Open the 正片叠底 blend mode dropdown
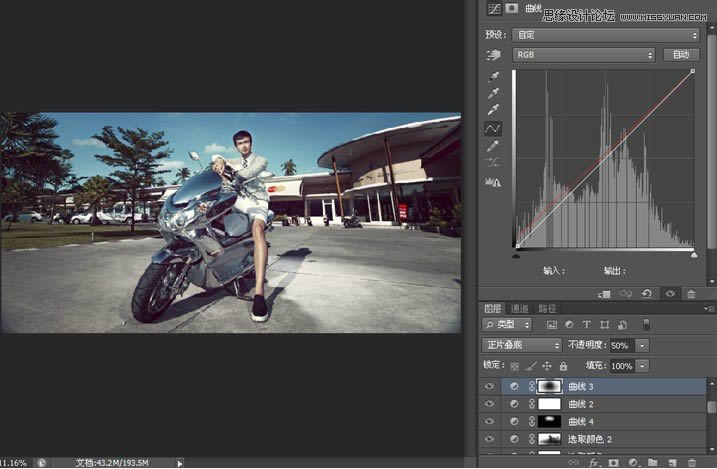This screenshot has height=469, width=717. coord(522,345)
